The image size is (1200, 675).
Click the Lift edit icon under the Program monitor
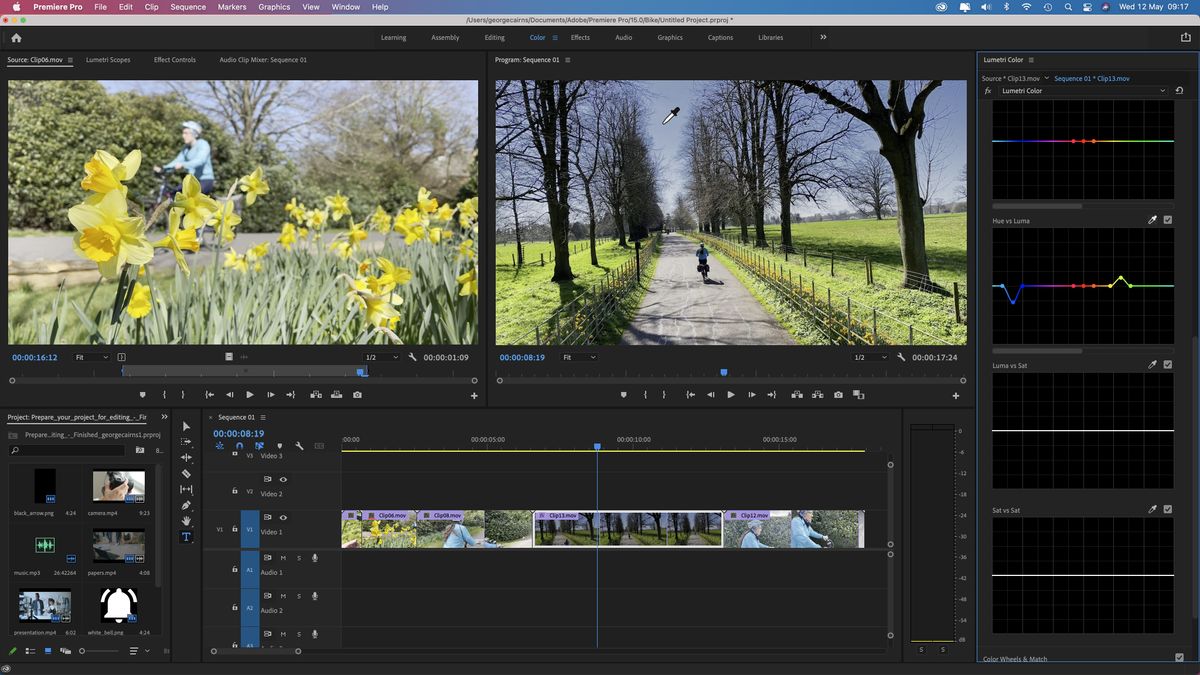pyautogui.click(x=796, y=395)
